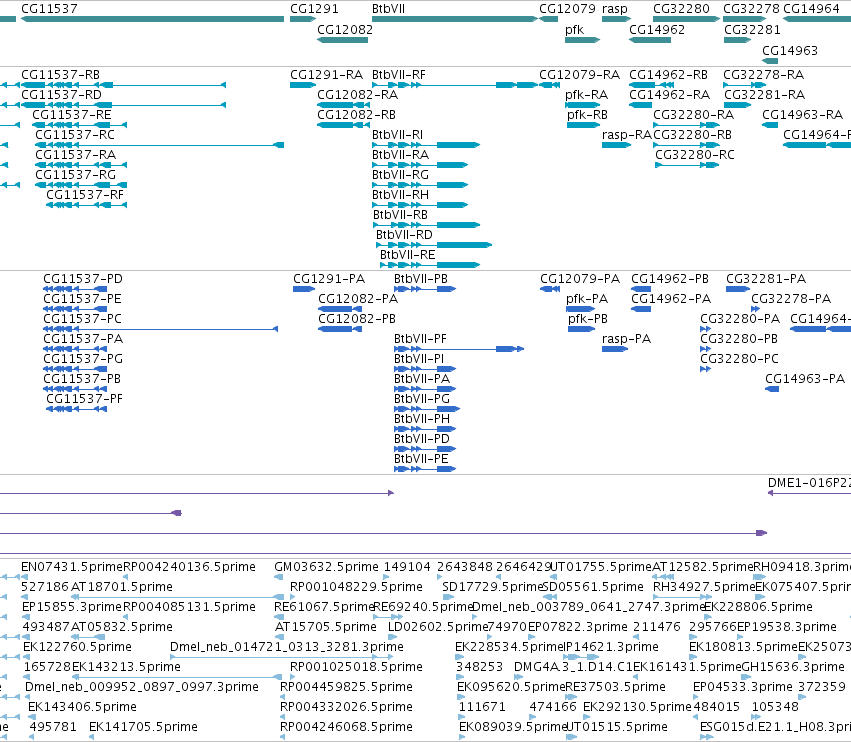Click the CG12079-PA protein label
Screen dimensions: 851x742
coord(580,278)
